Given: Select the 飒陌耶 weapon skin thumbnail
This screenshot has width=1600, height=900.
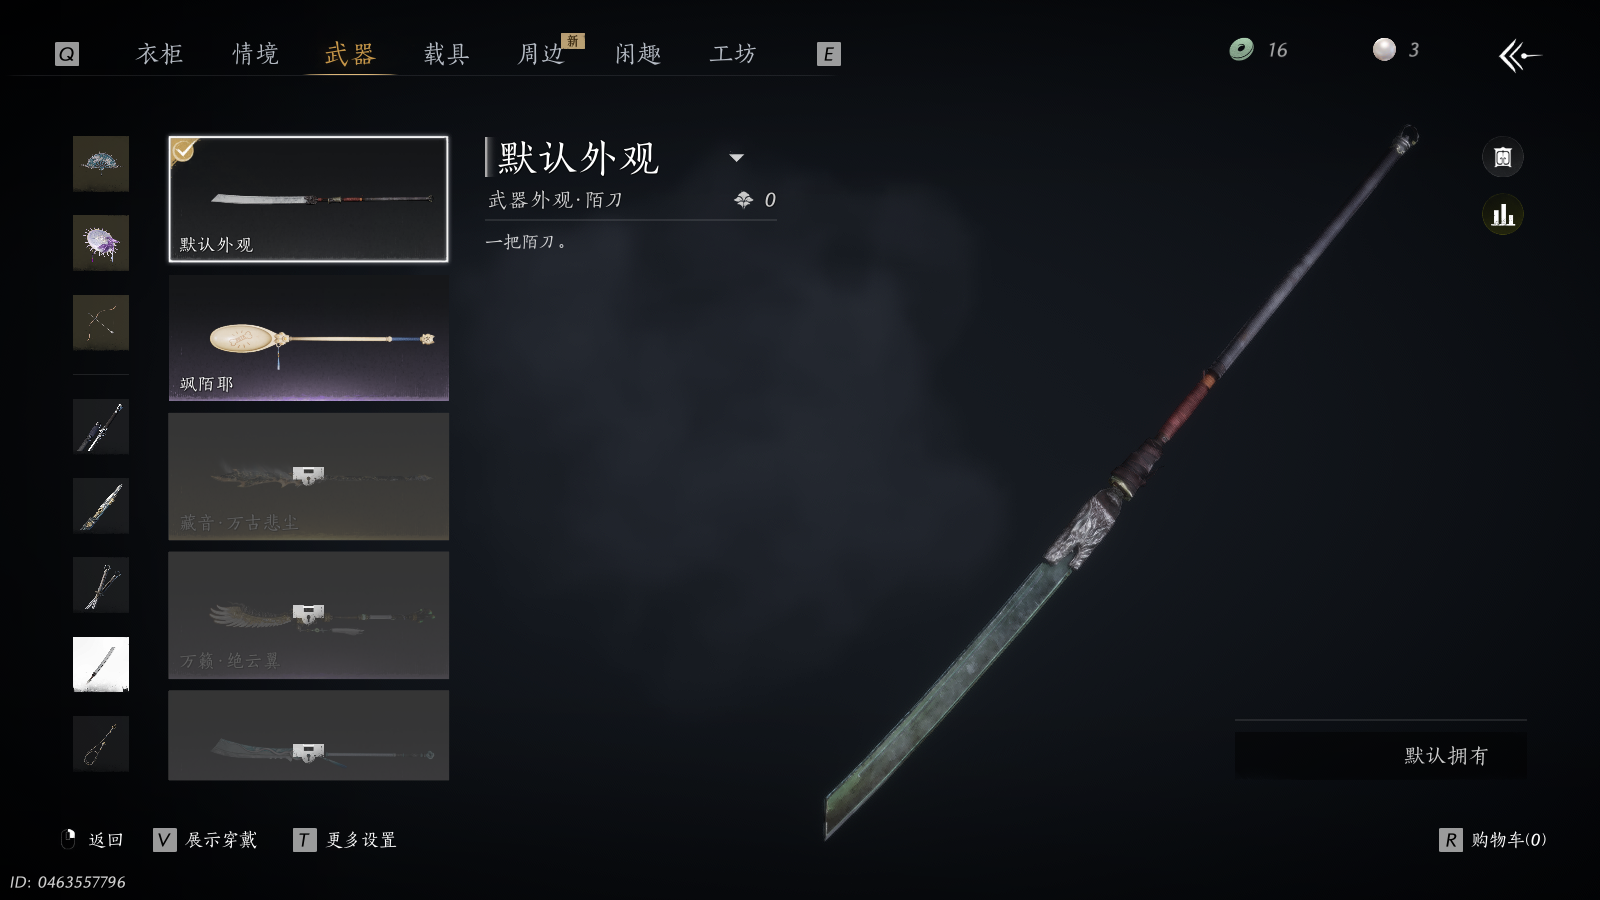Looking at the screenshot, I should pos(309,338).
